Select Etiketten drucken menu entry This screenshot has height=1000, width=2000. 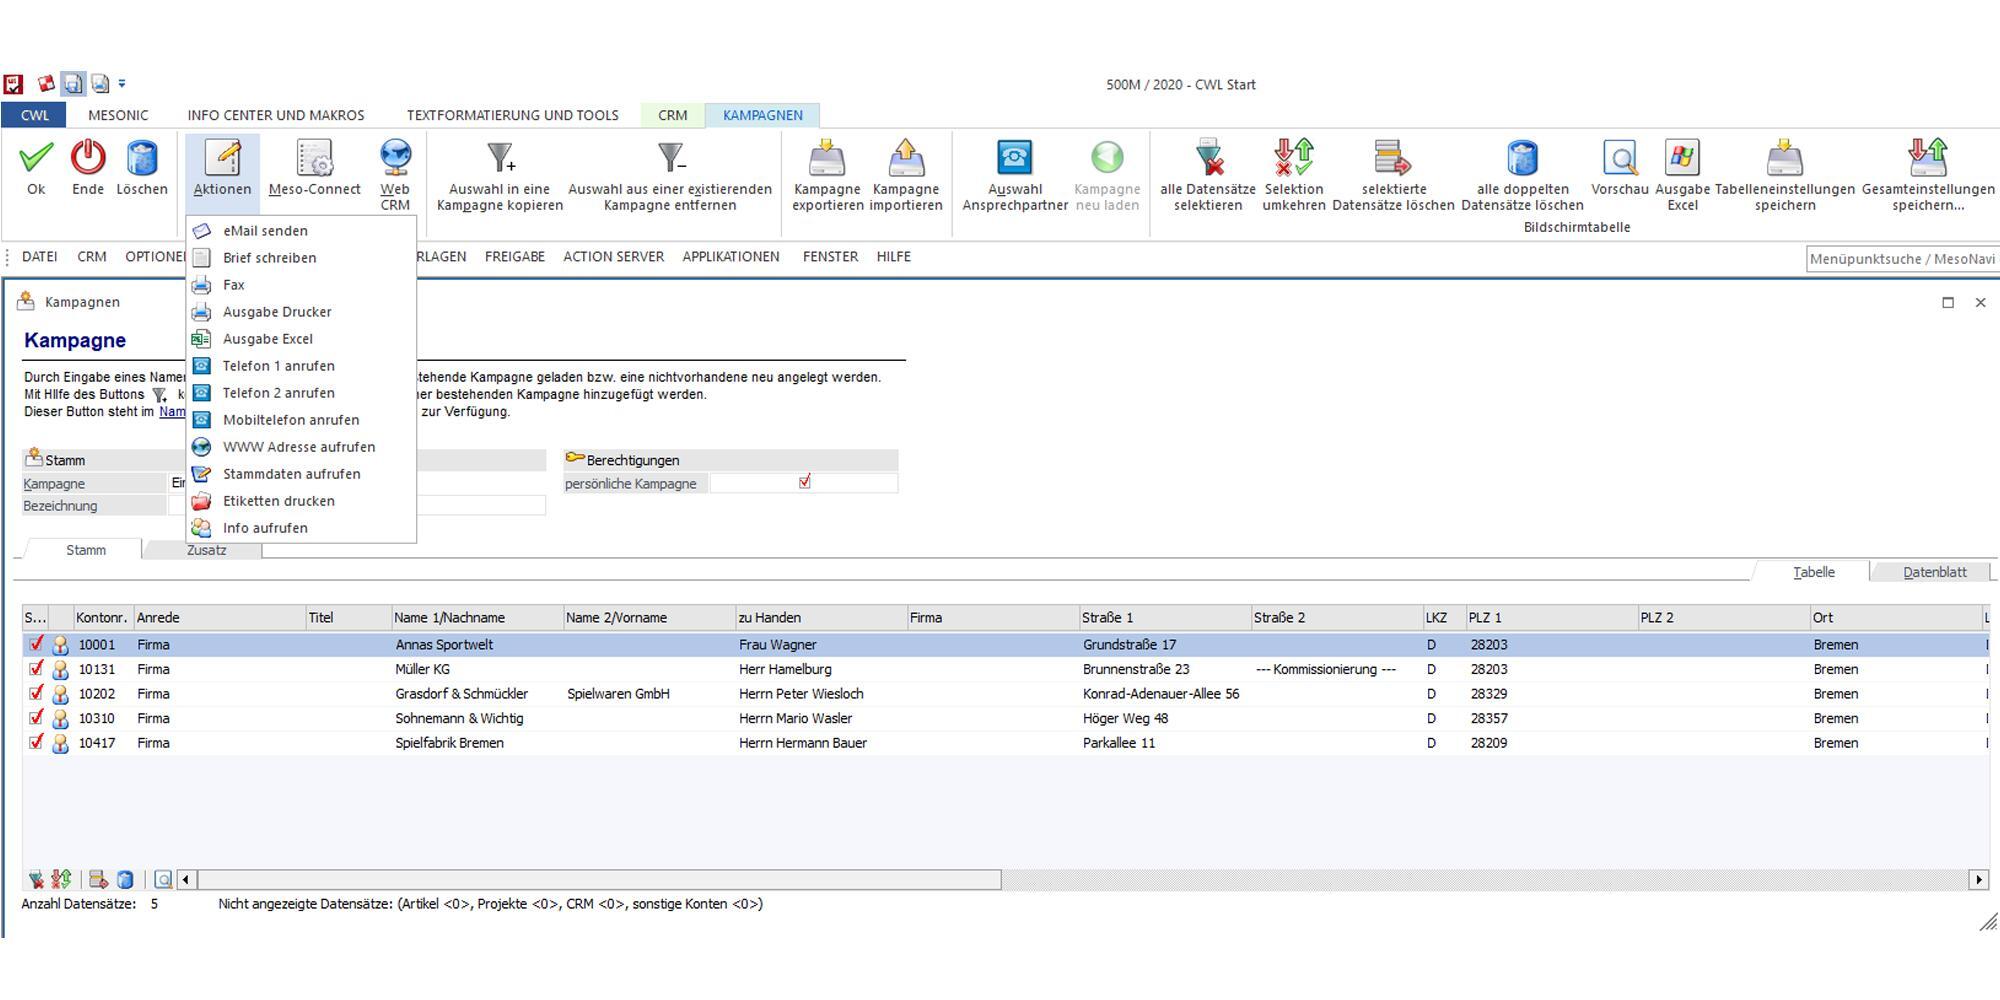click(301, 501)
